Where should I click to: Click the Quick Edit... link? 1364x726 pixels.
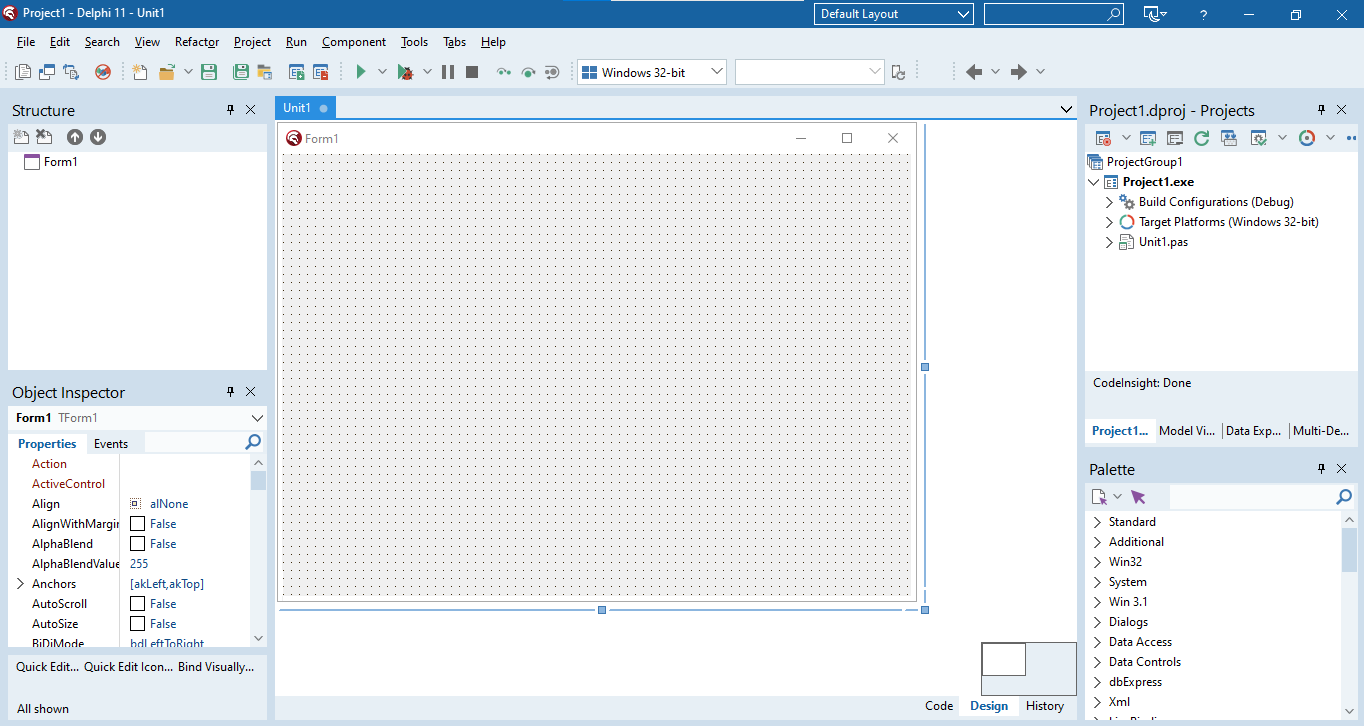47,667
